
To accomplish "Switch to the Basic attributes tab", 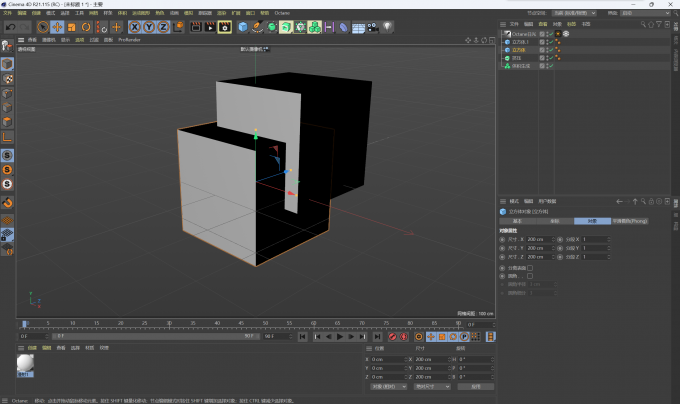I will click(x=518, y=221).
